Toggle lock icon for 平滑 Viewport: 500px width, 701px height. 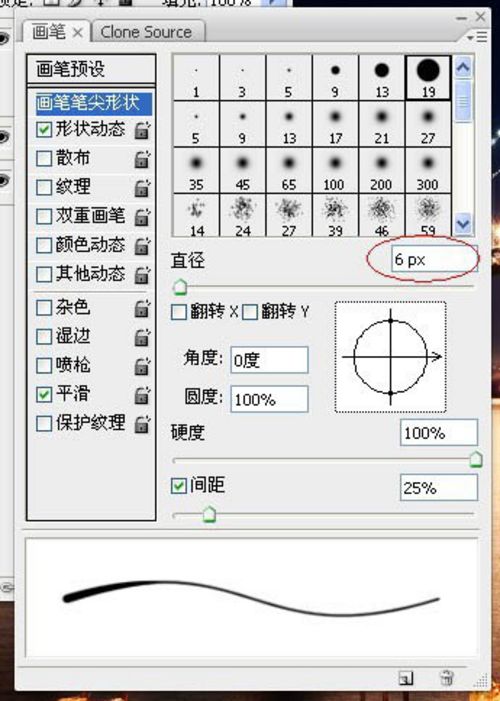tap(142, 395)
